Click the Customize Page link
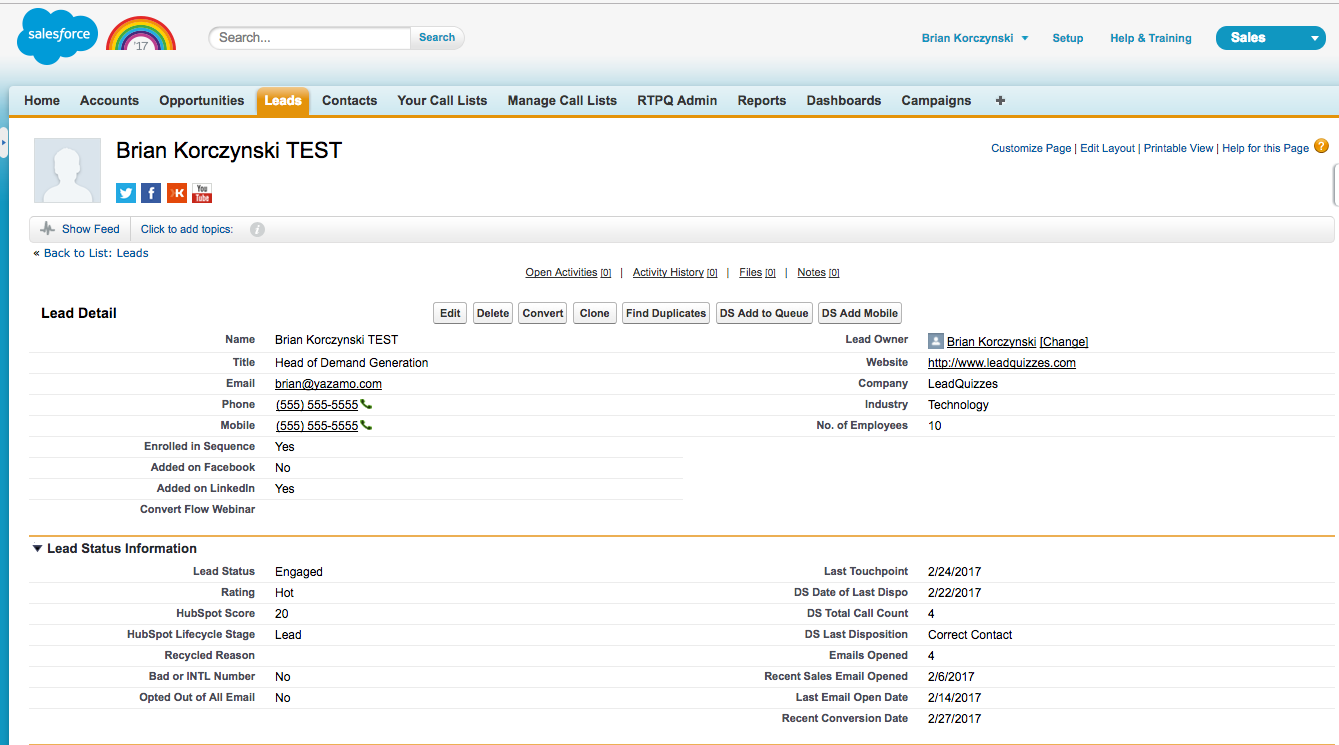Image resolution: width=1339 pixels, height=745 pixels. pyautogui.click(x=1031, y=148)
